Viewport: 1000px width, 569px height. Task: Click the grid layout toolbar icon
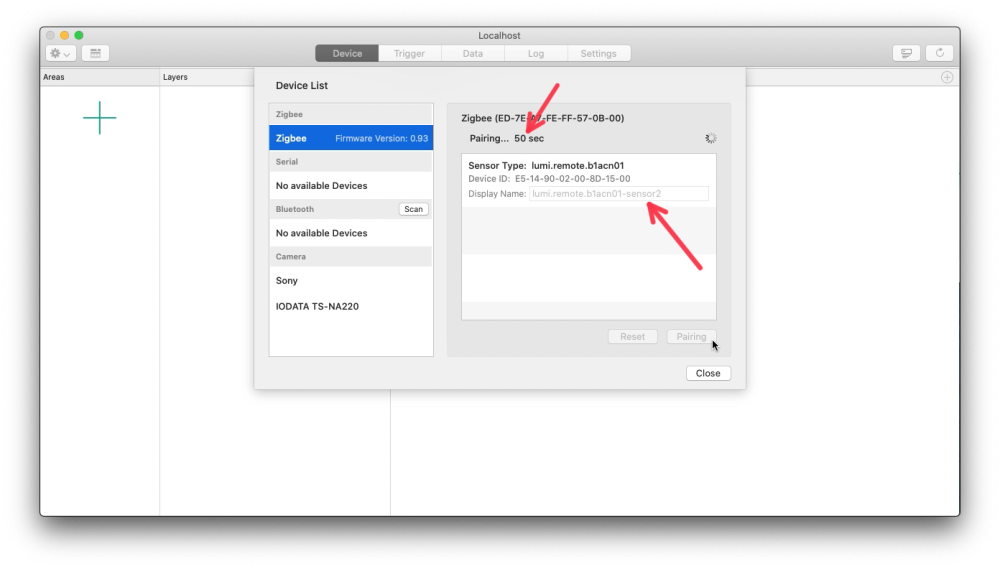(96, 54)
